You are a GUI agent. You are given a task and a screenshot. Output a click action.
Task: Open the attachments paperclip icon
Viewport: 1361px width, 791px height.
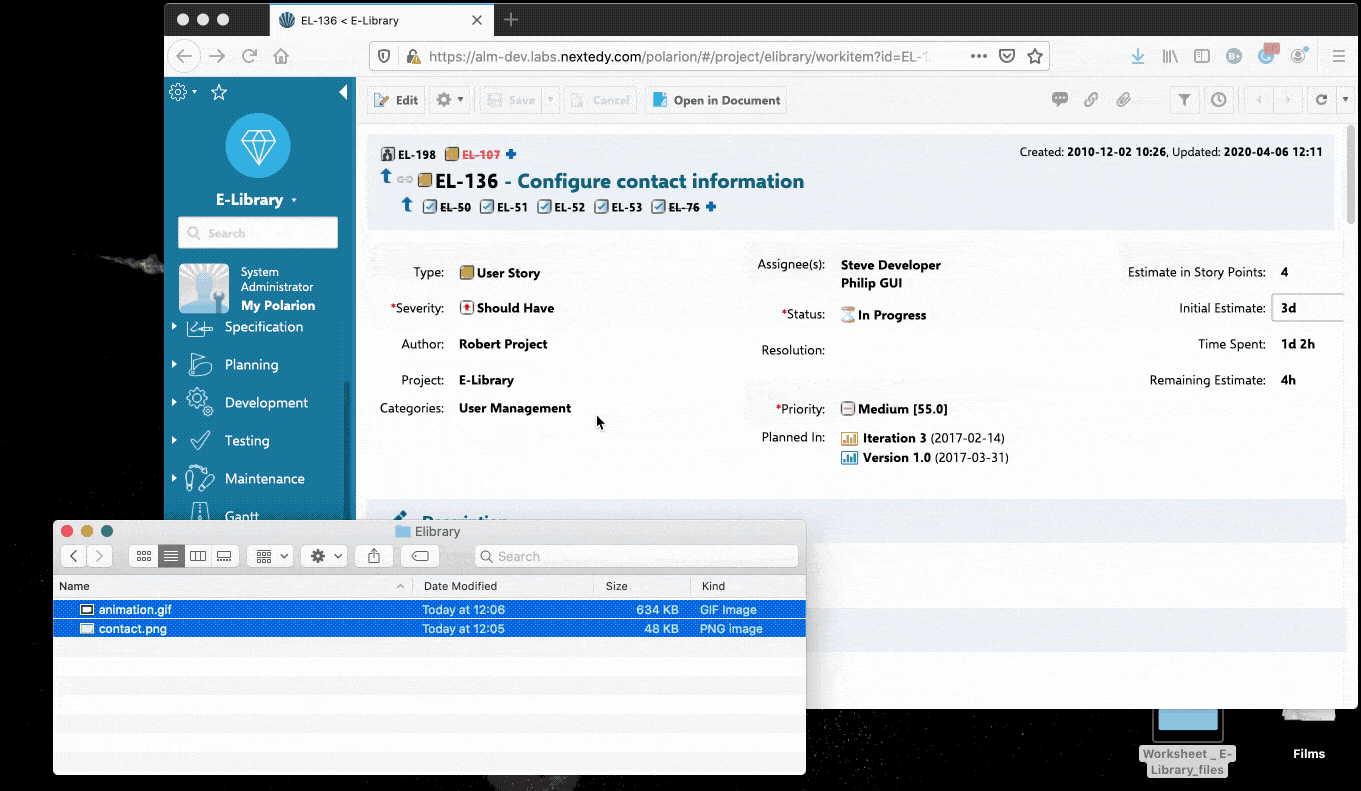point(1123,100)
